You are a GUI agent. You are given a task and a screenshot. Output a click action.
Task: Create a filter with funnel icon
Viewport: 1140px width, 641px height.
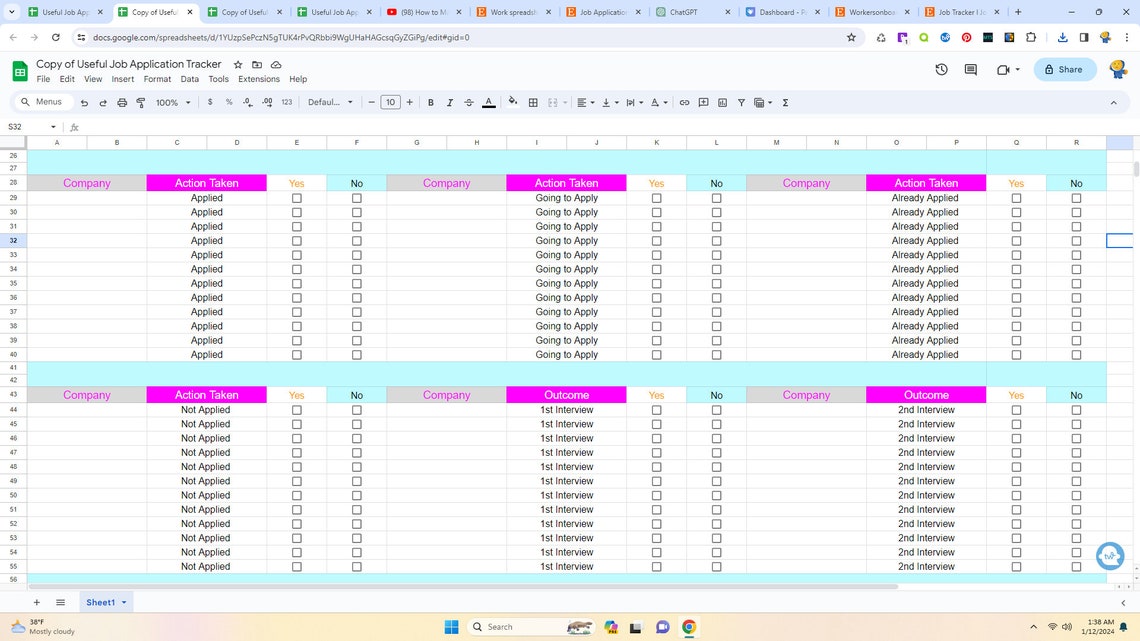coord(741,102)
